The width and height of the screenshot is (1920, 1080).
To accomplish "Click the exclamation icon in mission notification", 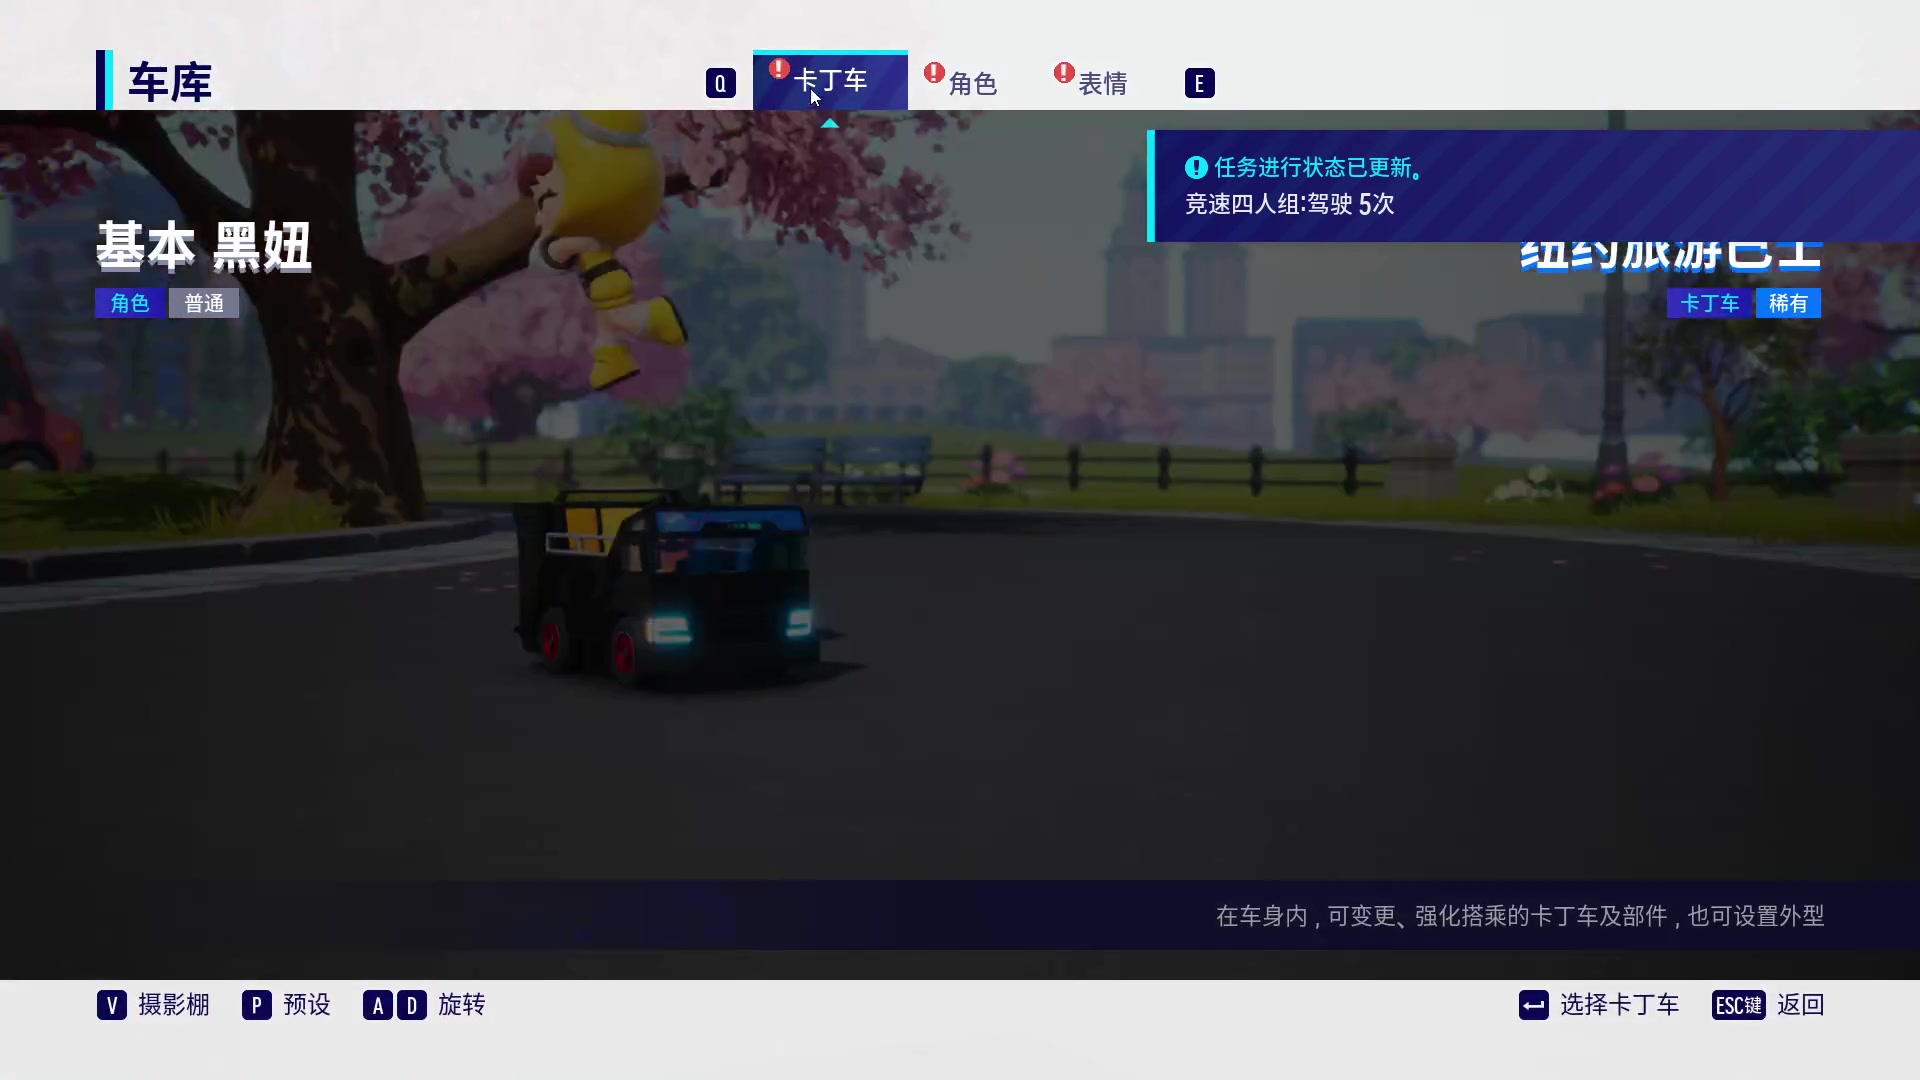I will point(1195,167).
